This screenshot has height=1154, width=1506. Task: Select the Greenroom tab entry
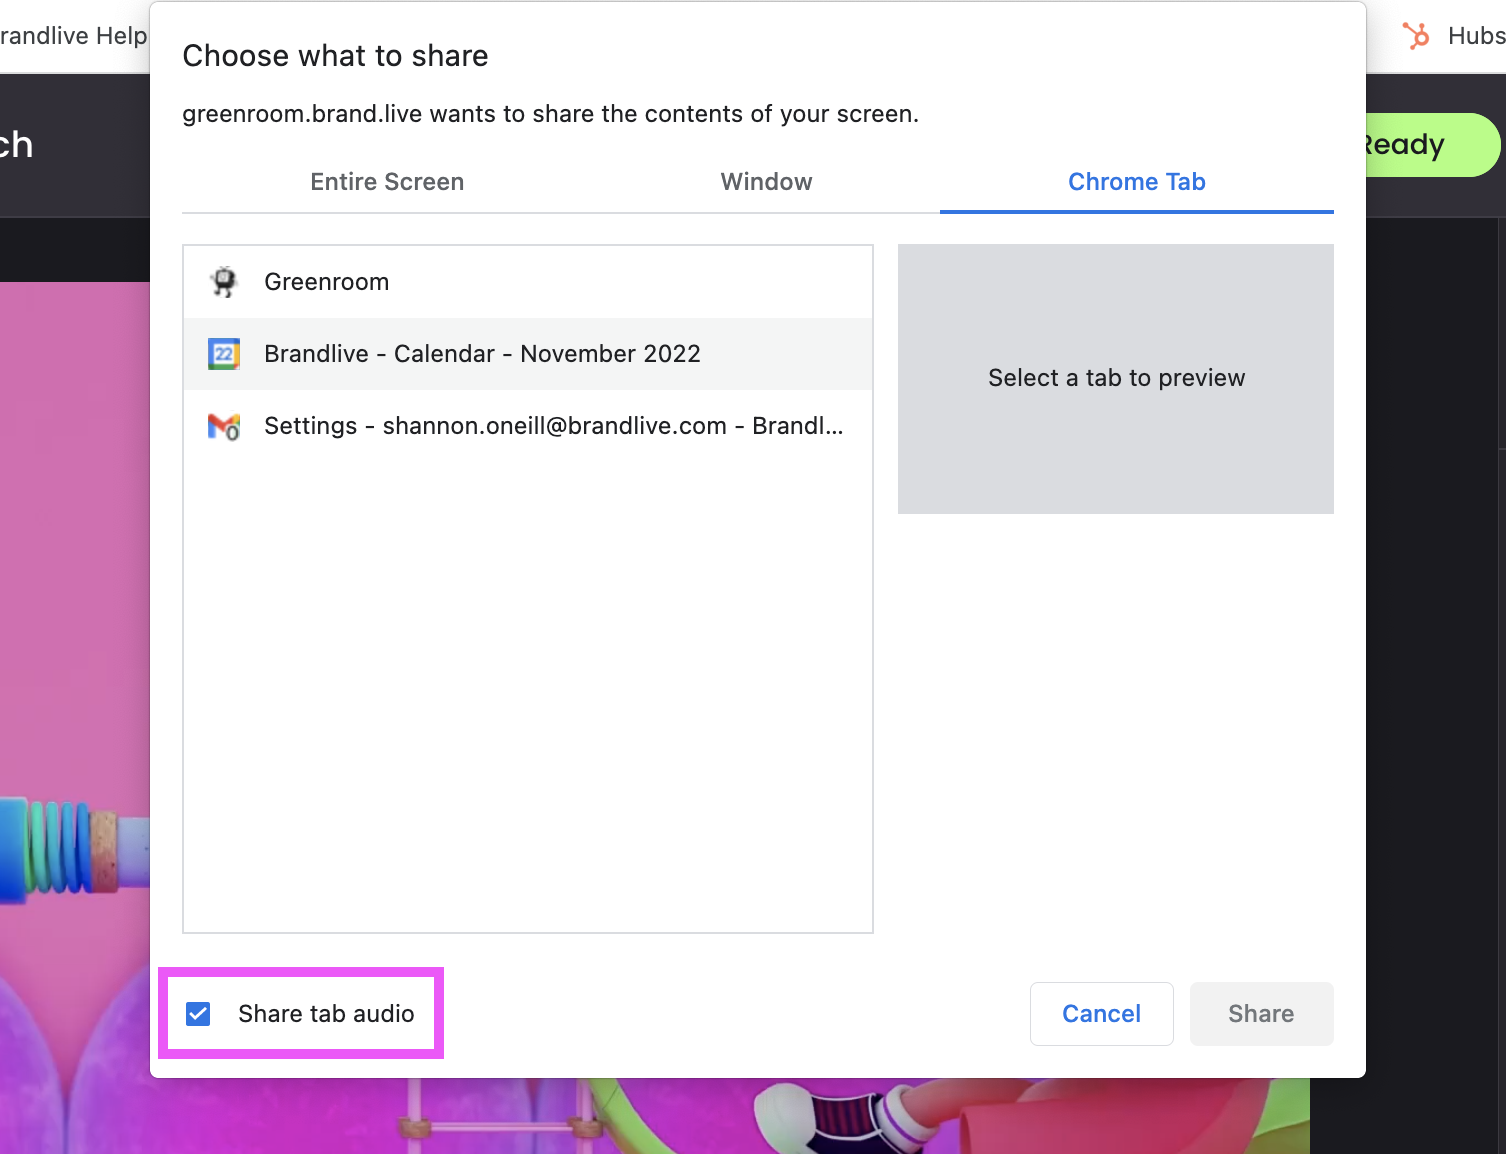(x=528, y=282)
